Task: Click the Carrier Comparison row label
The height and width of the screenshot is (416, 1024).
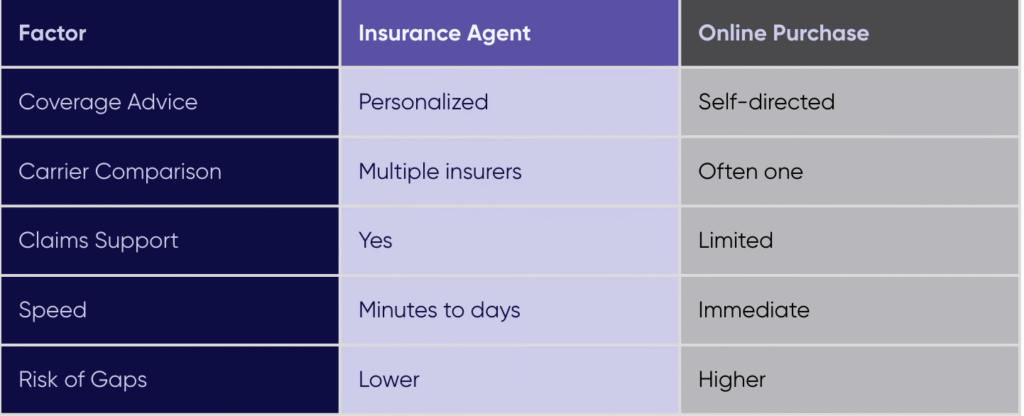Action: pyautogui.click(x=120, y=171)
